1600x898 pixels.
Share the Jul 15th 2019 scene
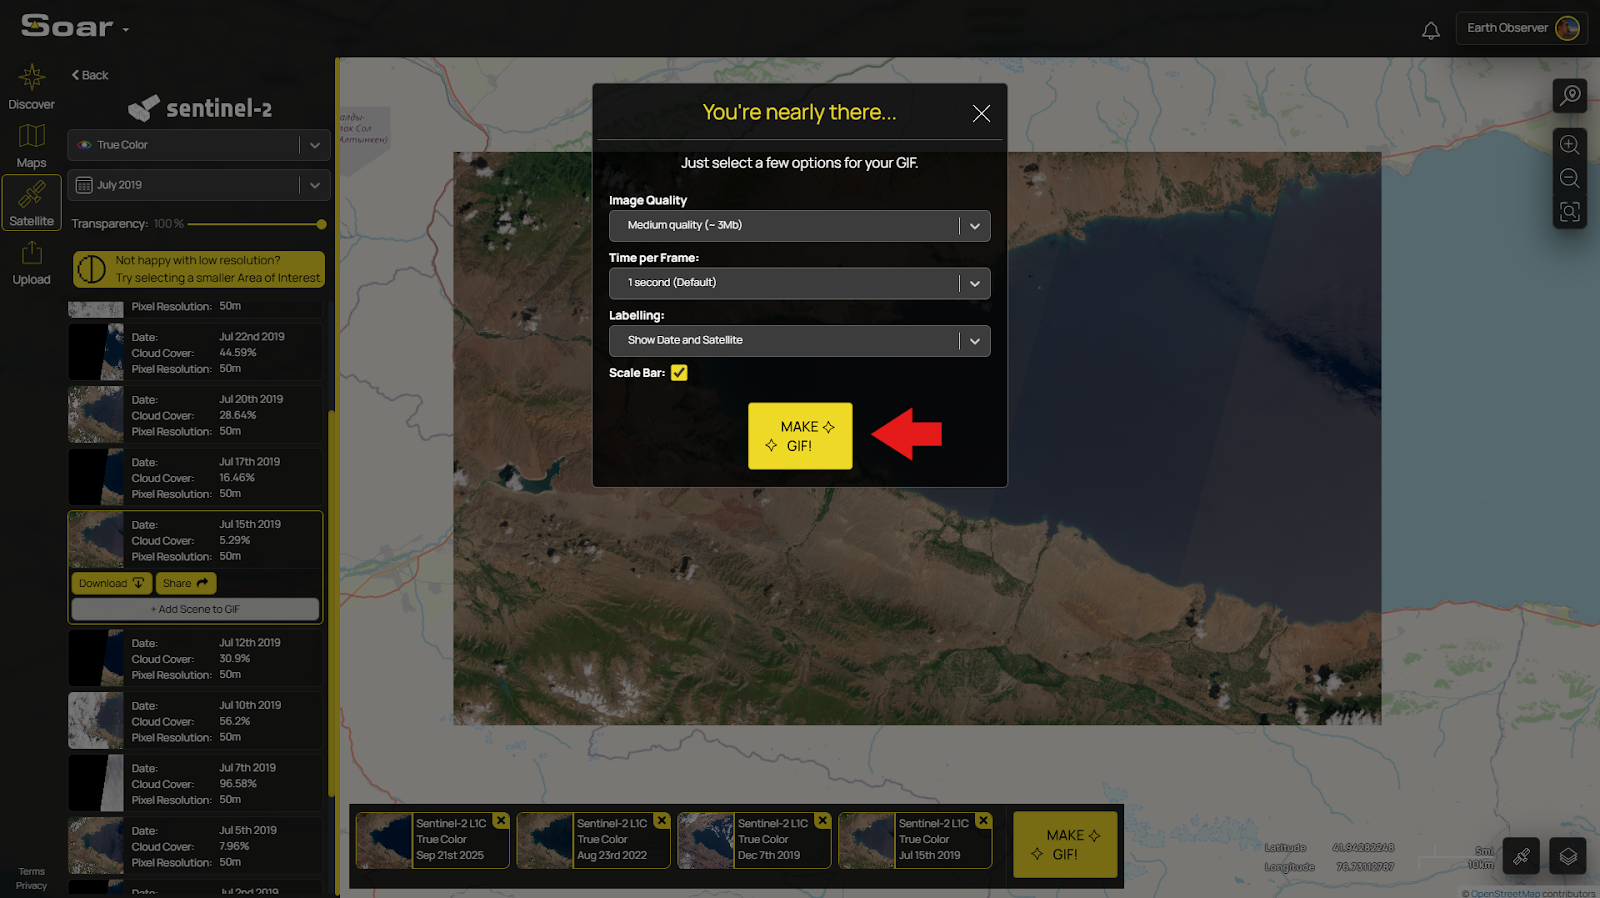click(186, 583)
